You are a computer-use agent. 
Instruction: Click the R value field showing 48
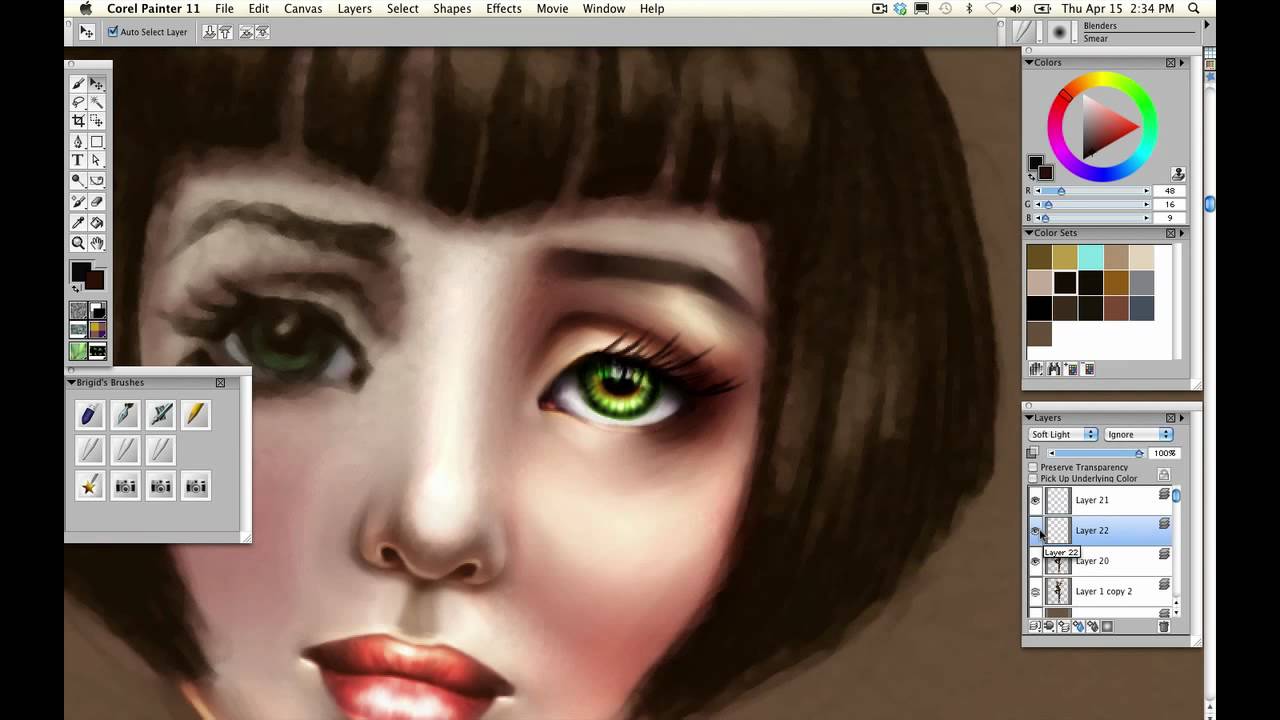tap(1168, 191)
